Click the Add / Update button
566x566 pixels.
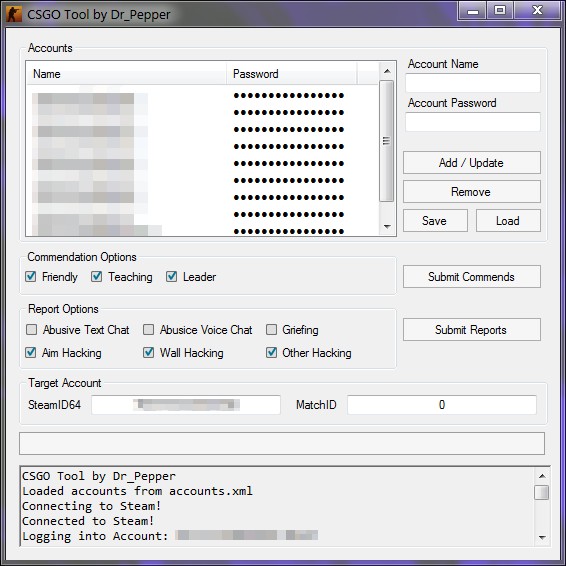tap(472, 163)
